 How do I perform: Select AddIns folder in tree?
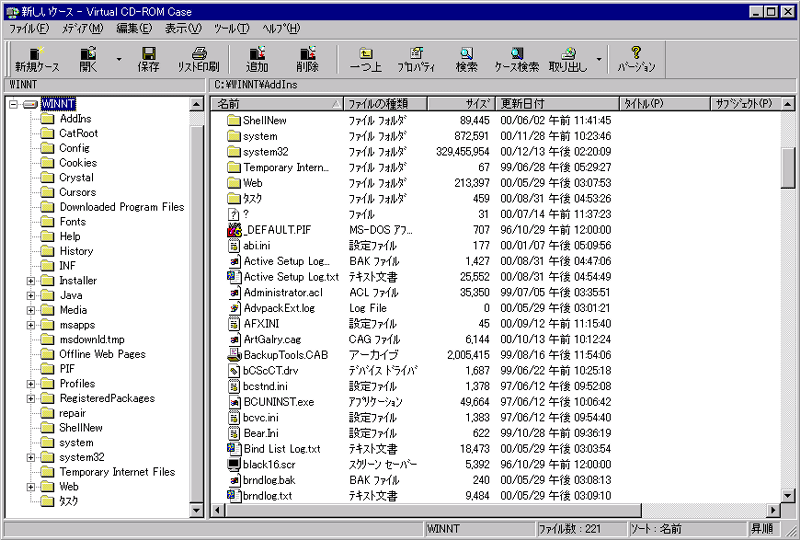point(75,118)
